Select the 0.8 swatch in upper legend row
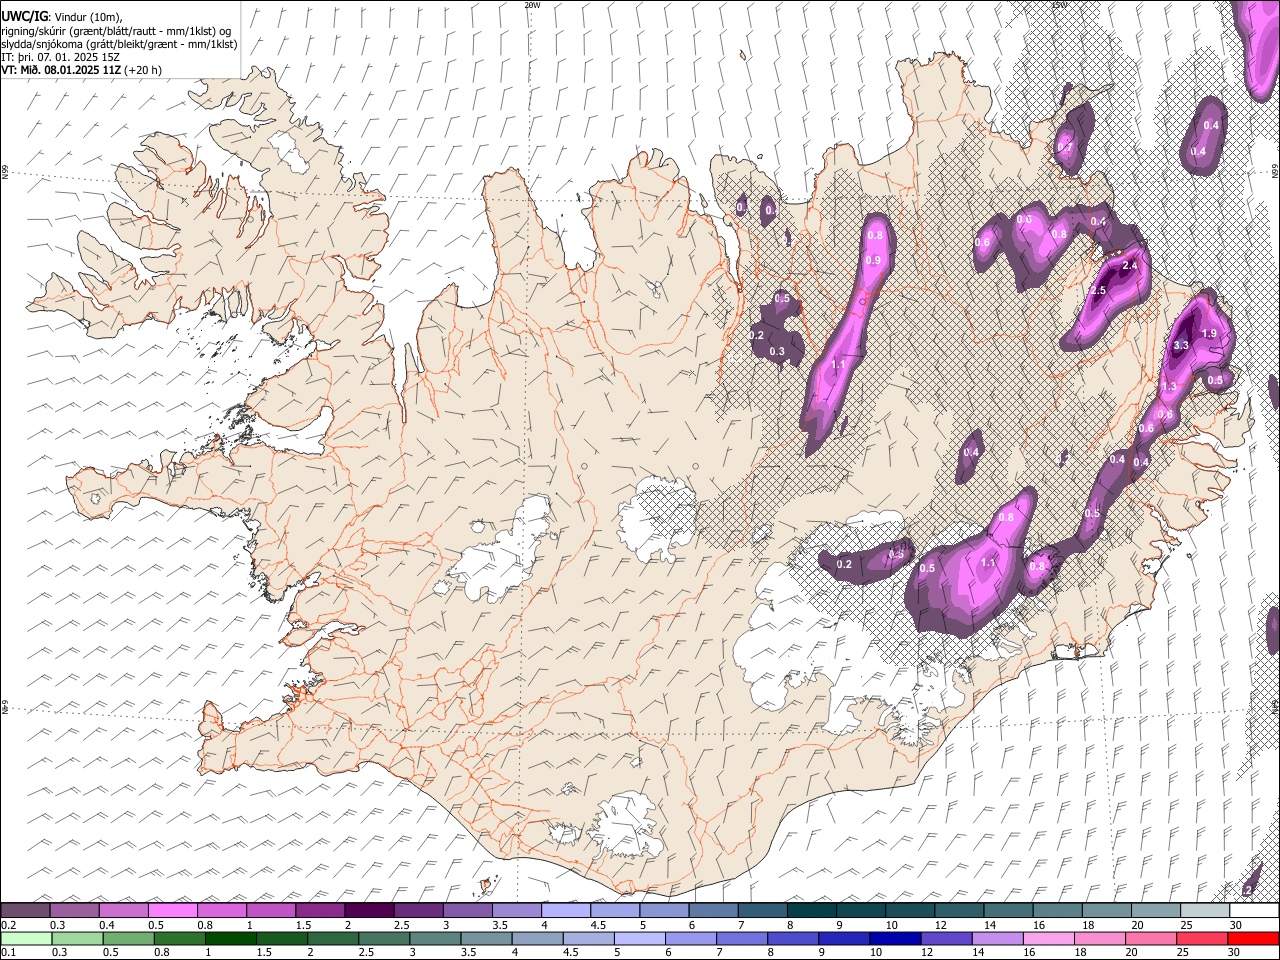 [x=221, y=911]
